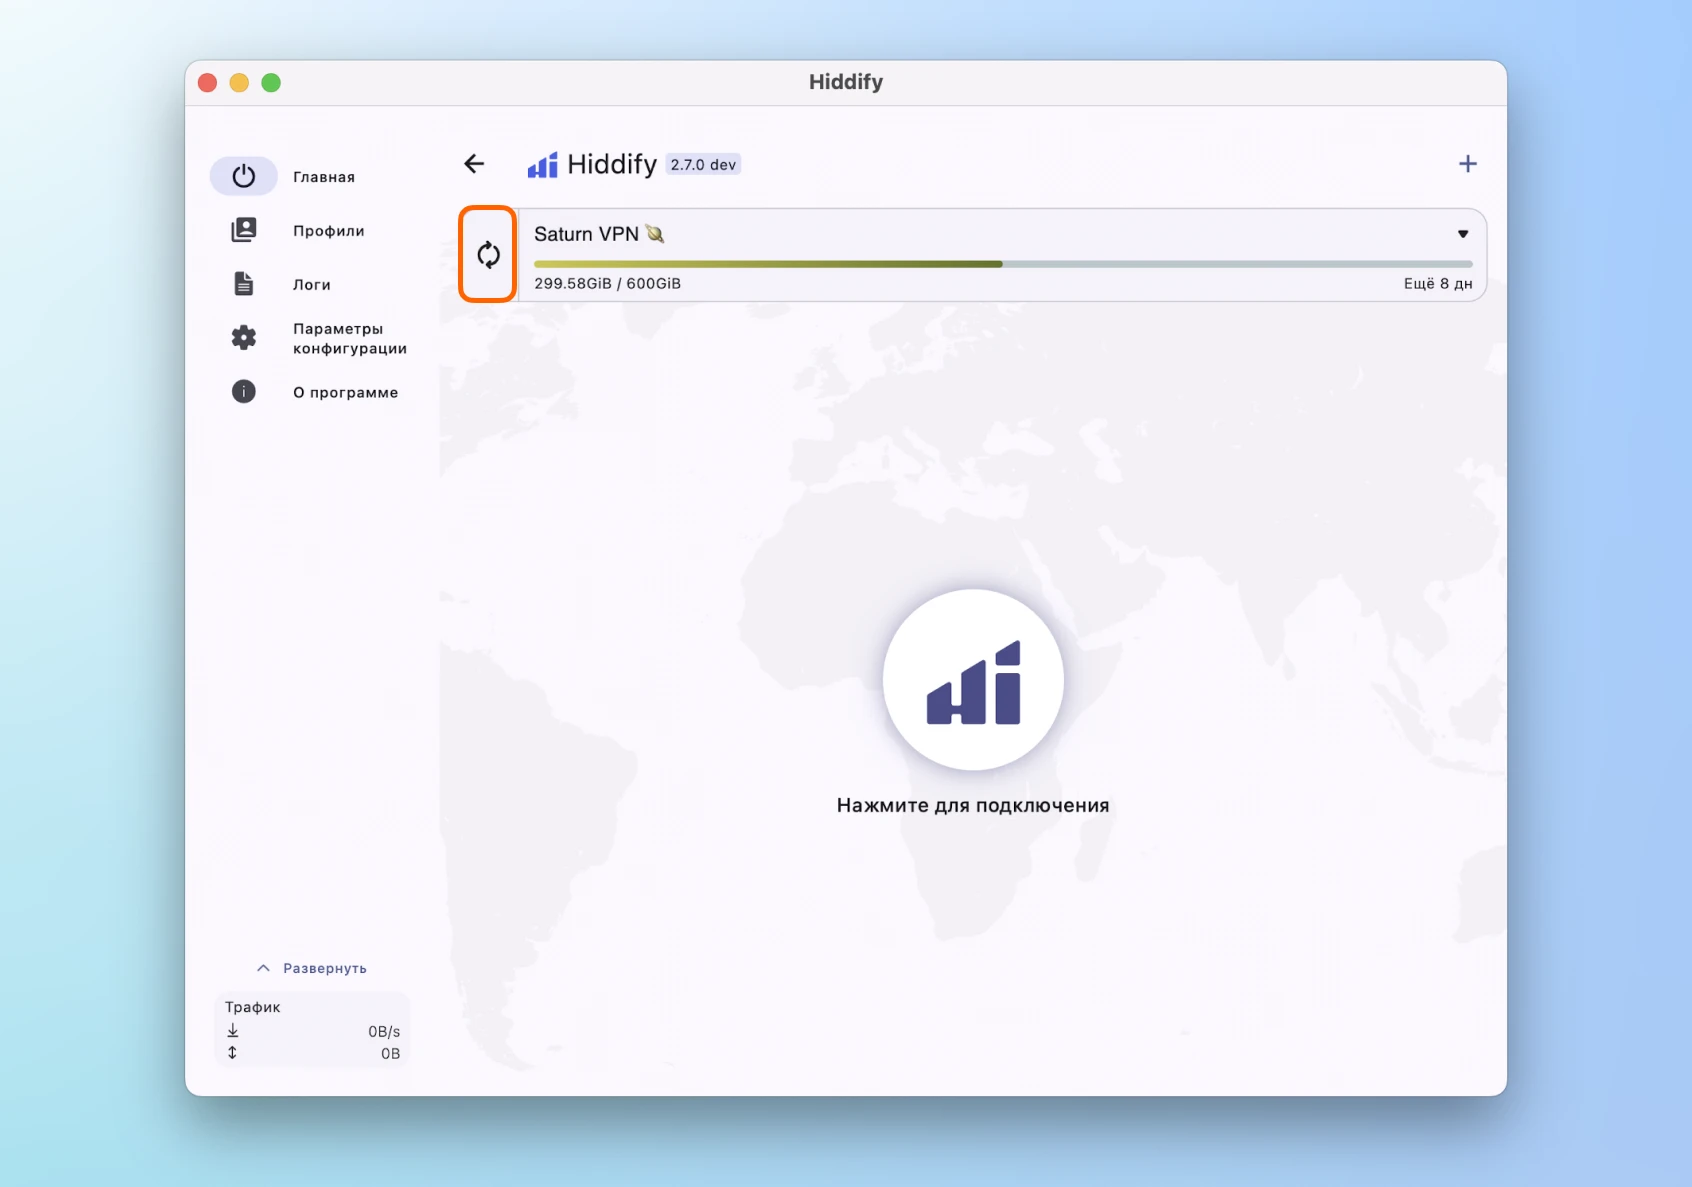Click the power icon in sidebar
The height and width of the screenshot is (1187, 1692).
point(243,176)
